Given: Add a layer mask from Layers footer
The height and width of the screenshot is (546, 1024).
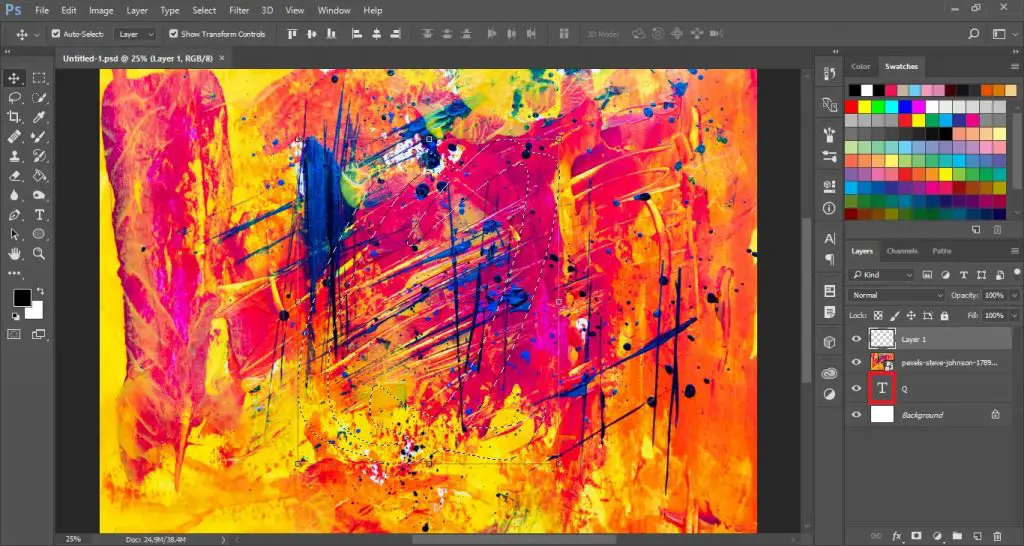Looking at the screenshot, I should [x=916, y=536].
